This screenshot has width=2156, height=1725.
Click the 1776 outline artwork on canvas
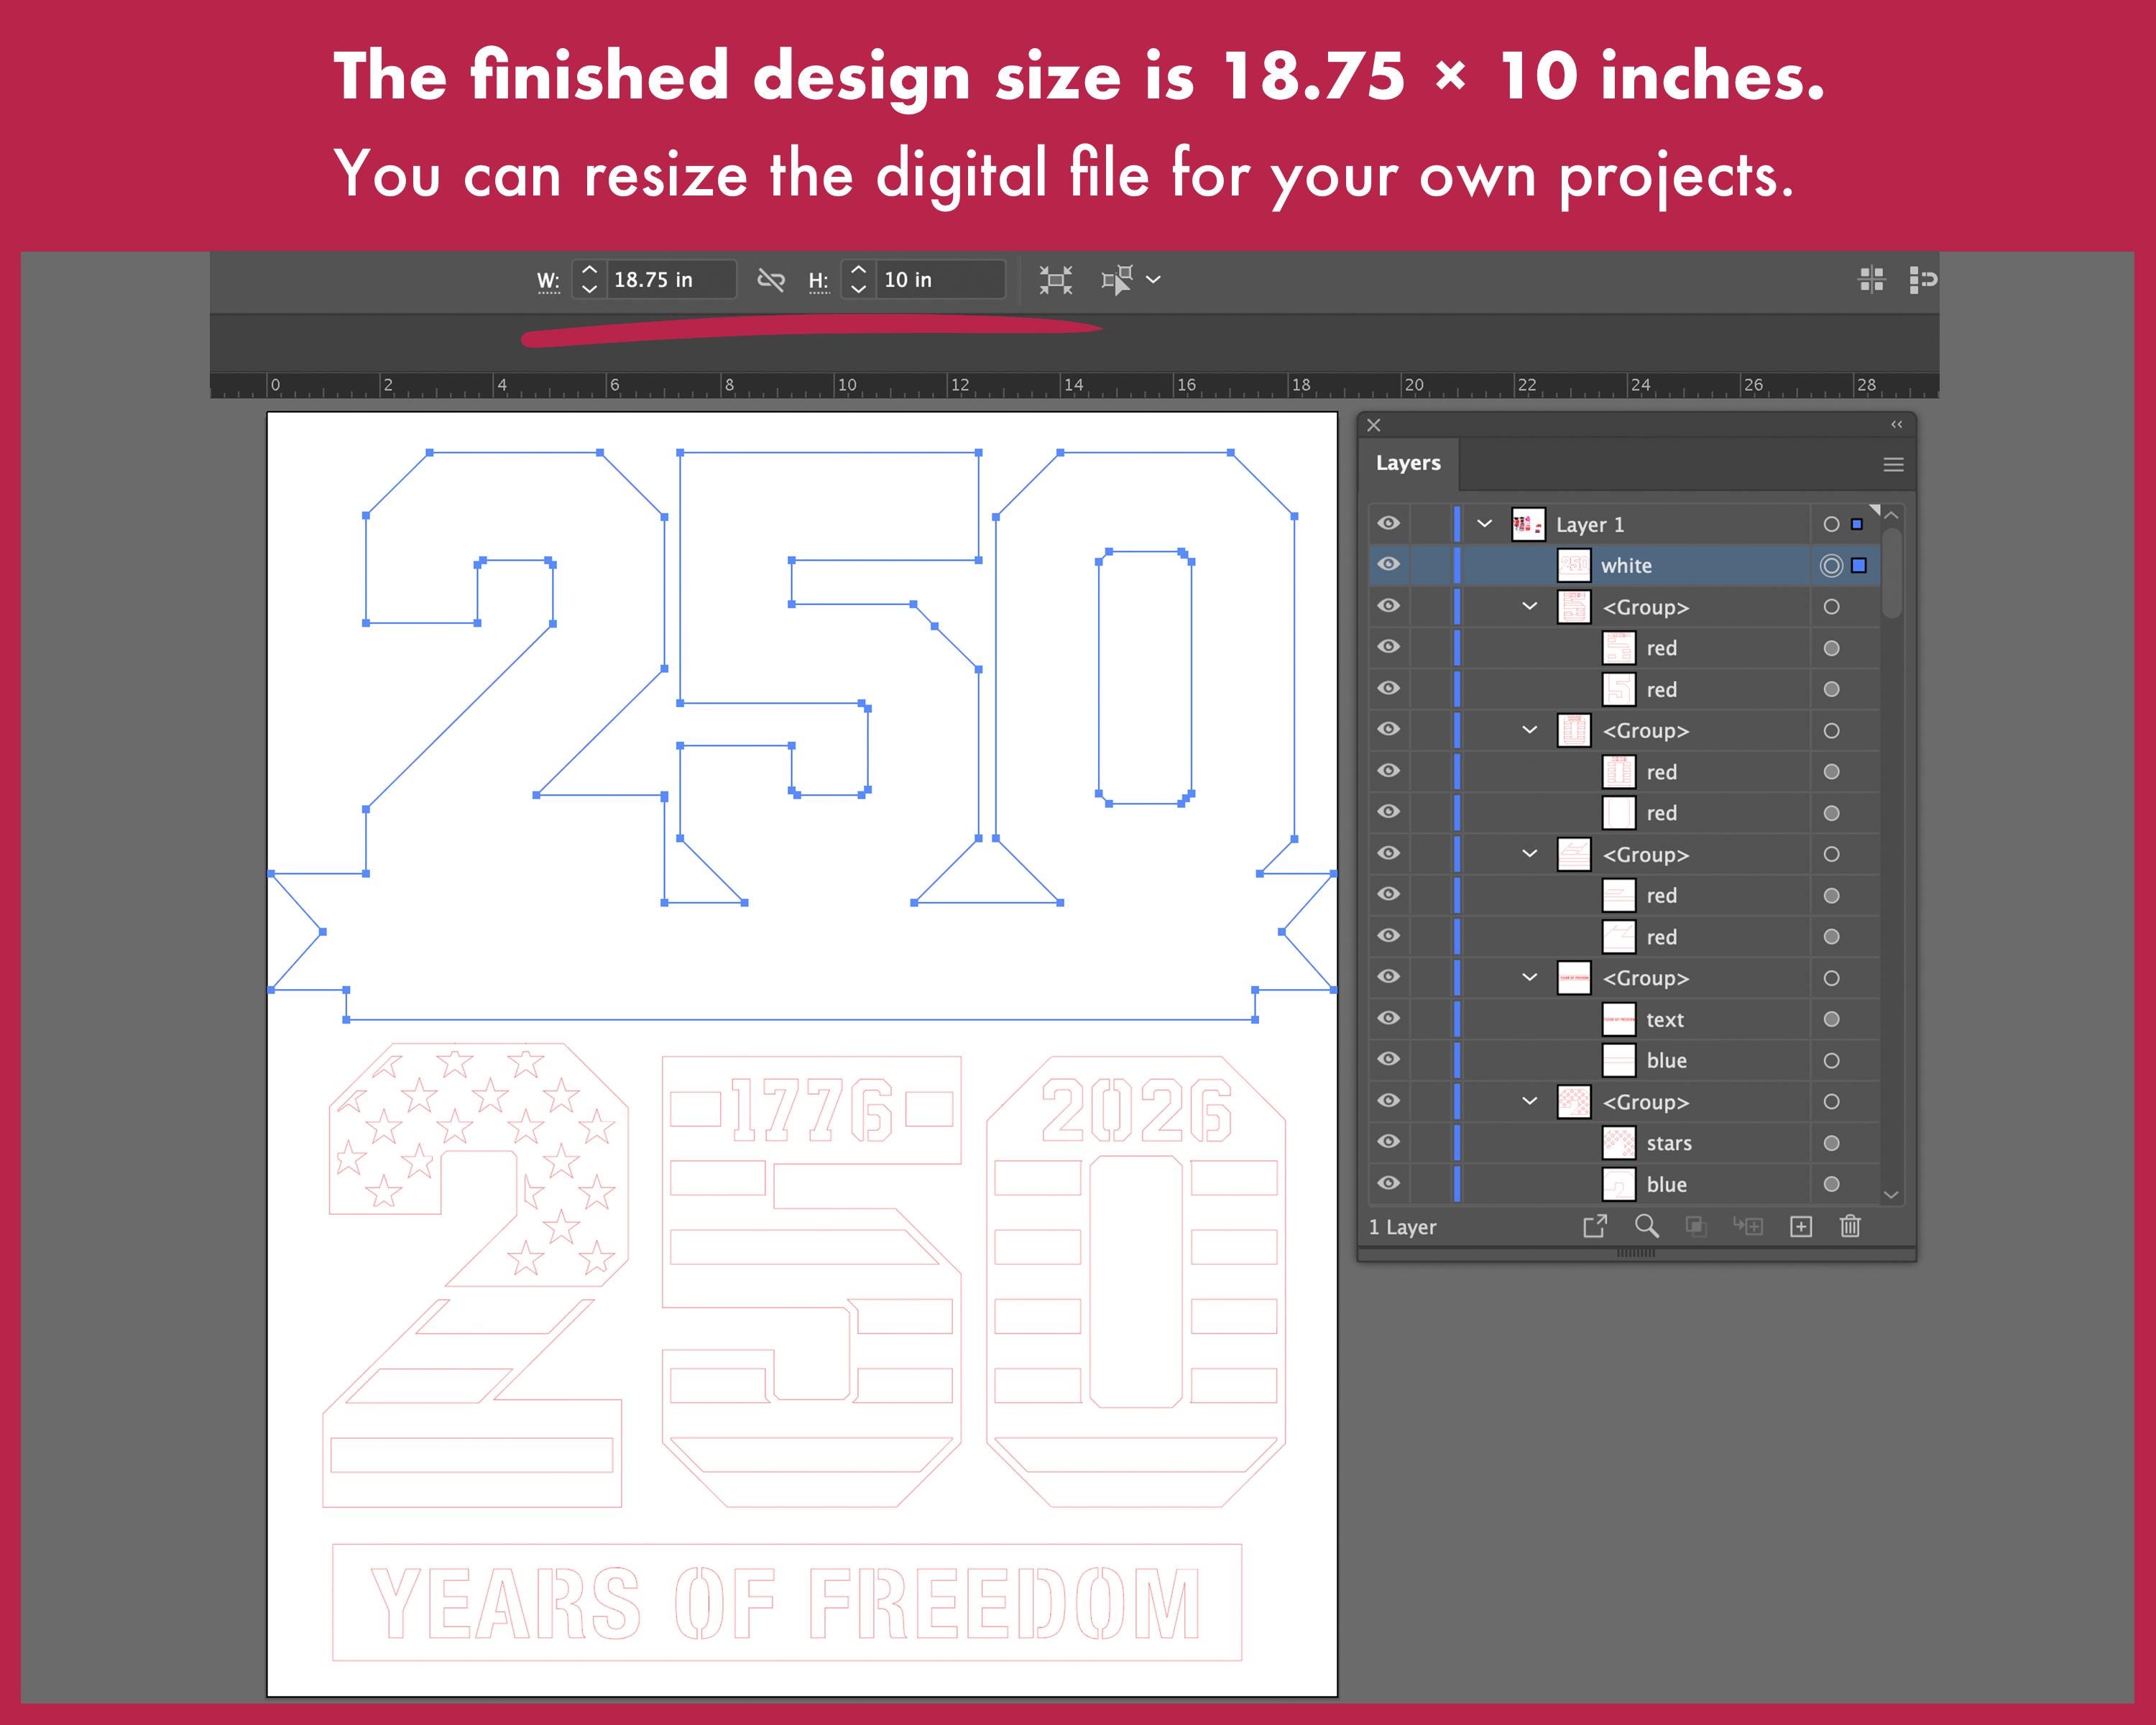click(811, 1109)
